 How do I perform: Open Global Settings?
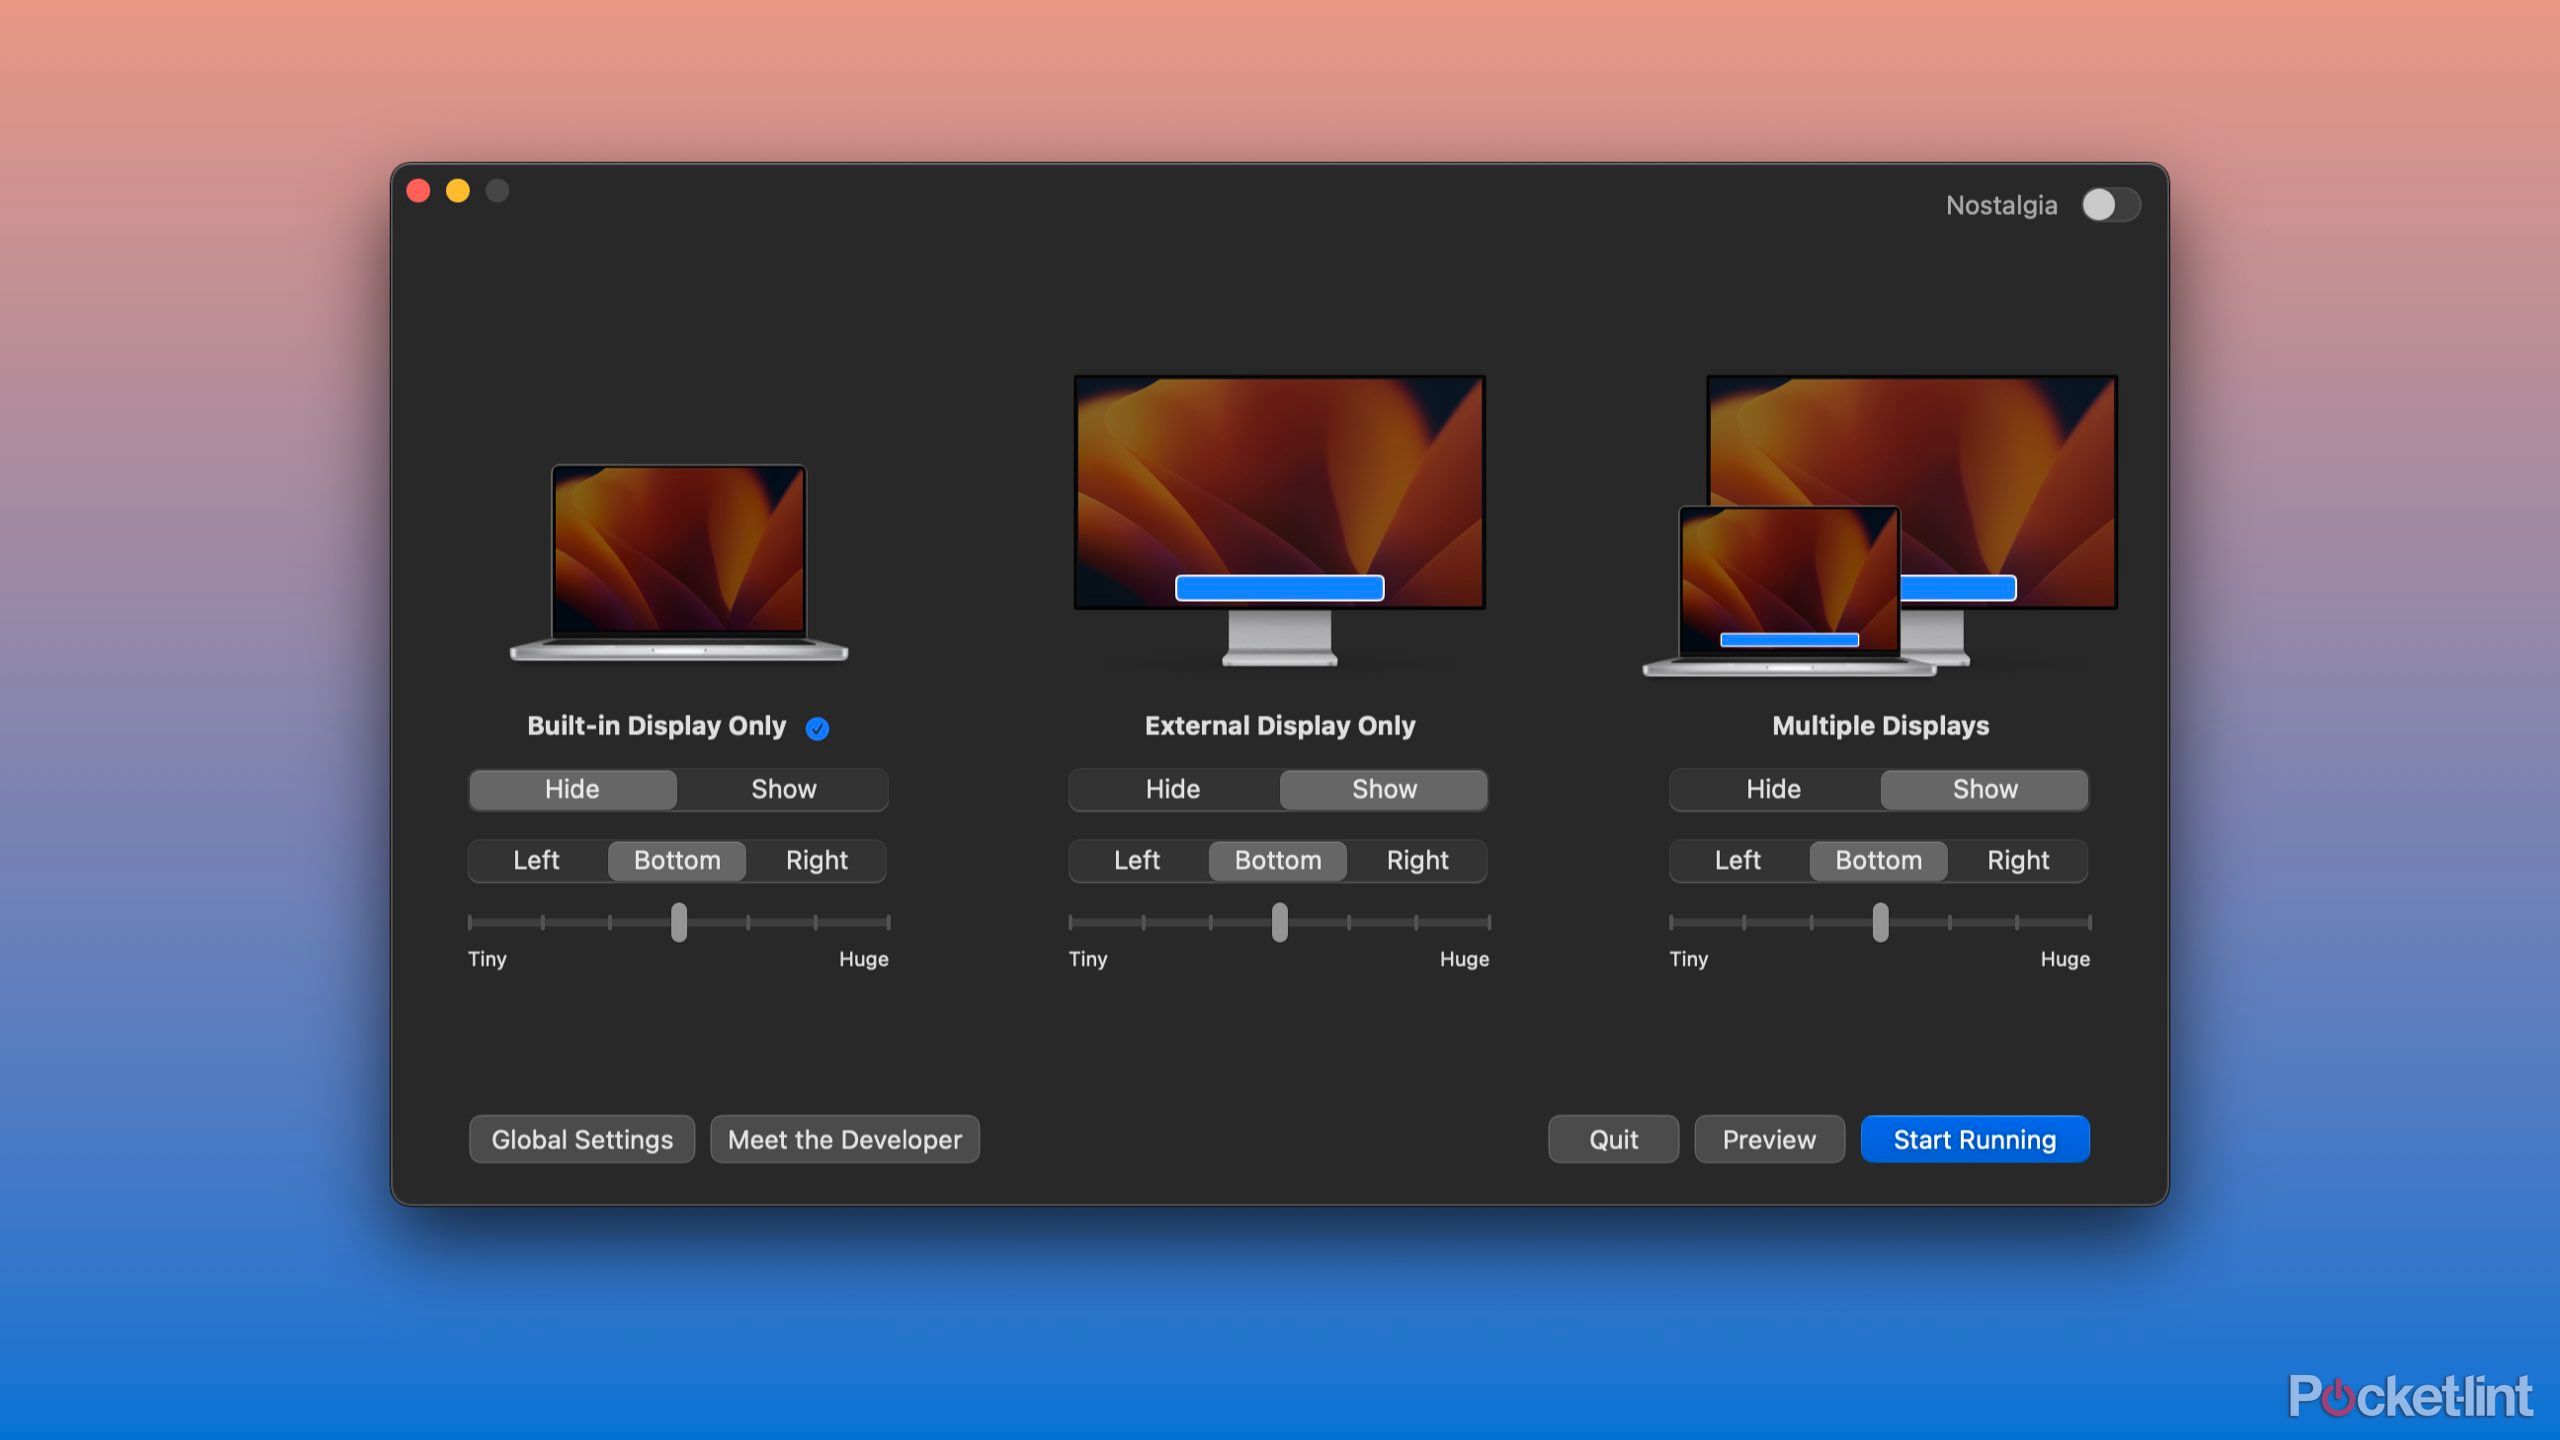[x=582, y=1140]
